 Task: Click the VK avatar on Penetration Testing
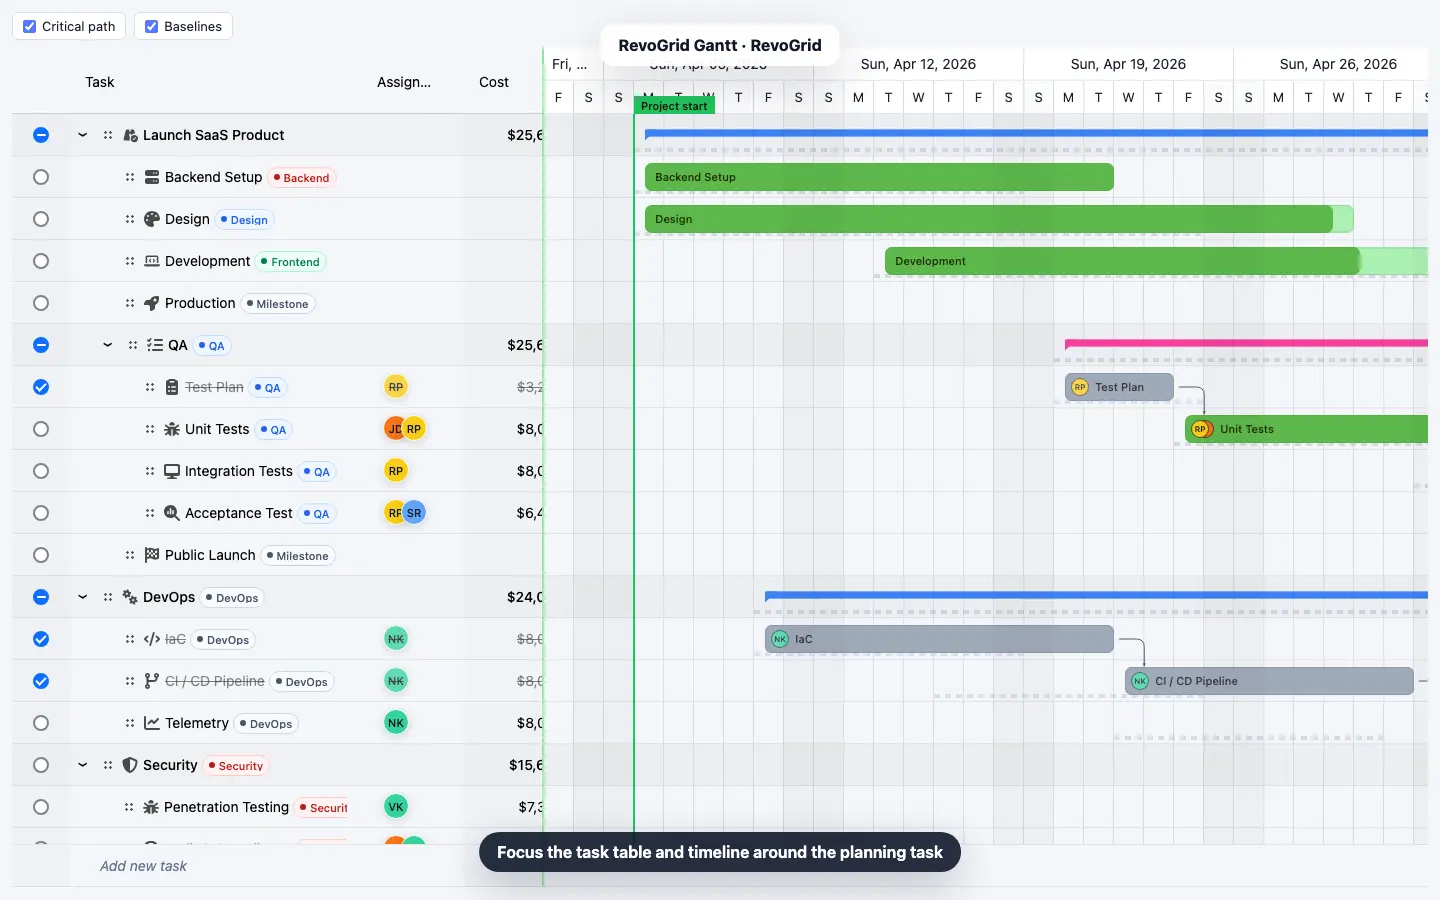(396, 807)
